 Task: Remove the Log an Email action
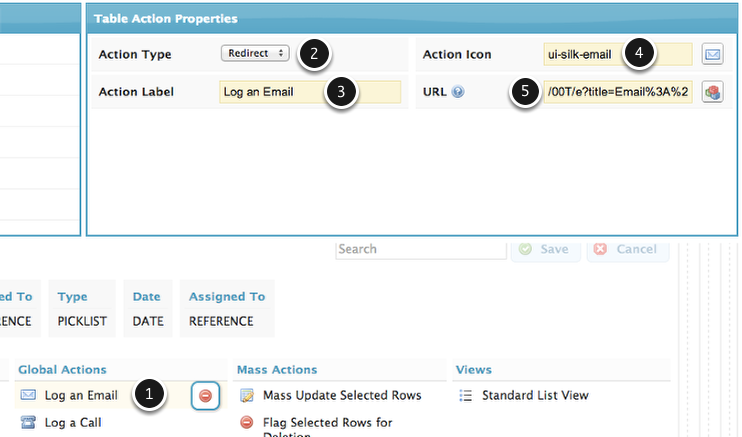pyautogui.click(x=205, y=396)
